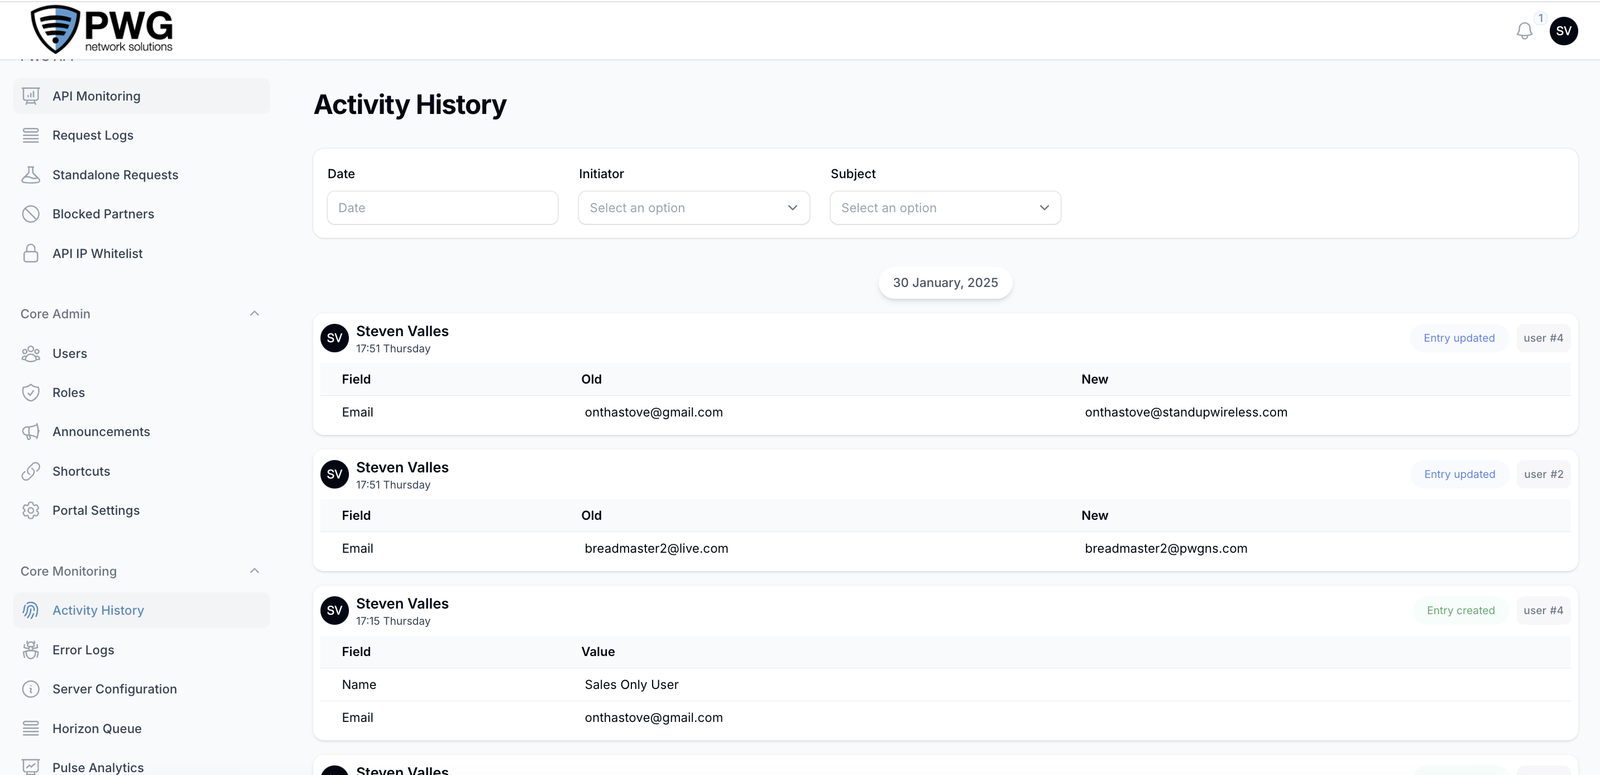Click the Error Logs bug icon

31,650
